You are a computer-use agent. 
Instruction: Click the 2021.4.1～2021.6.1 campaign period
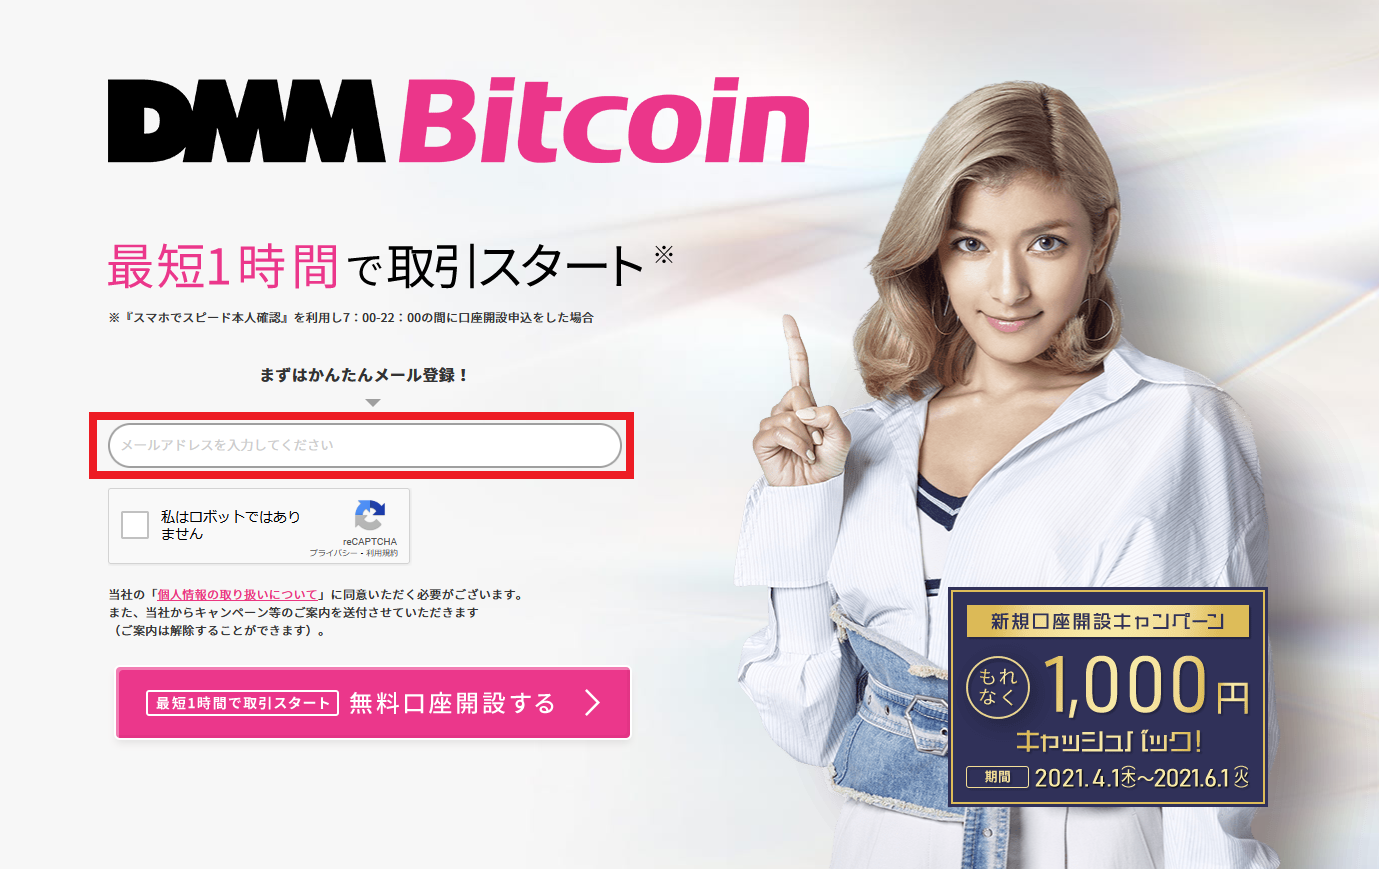pos(1142,777)
